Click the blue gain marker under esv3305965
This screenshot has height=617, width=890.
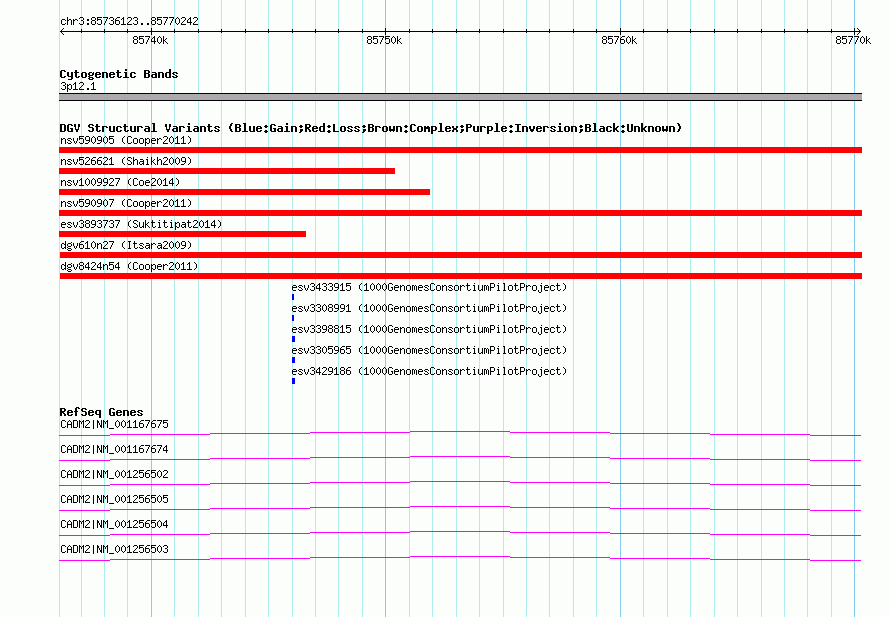[x=293, y=360]
